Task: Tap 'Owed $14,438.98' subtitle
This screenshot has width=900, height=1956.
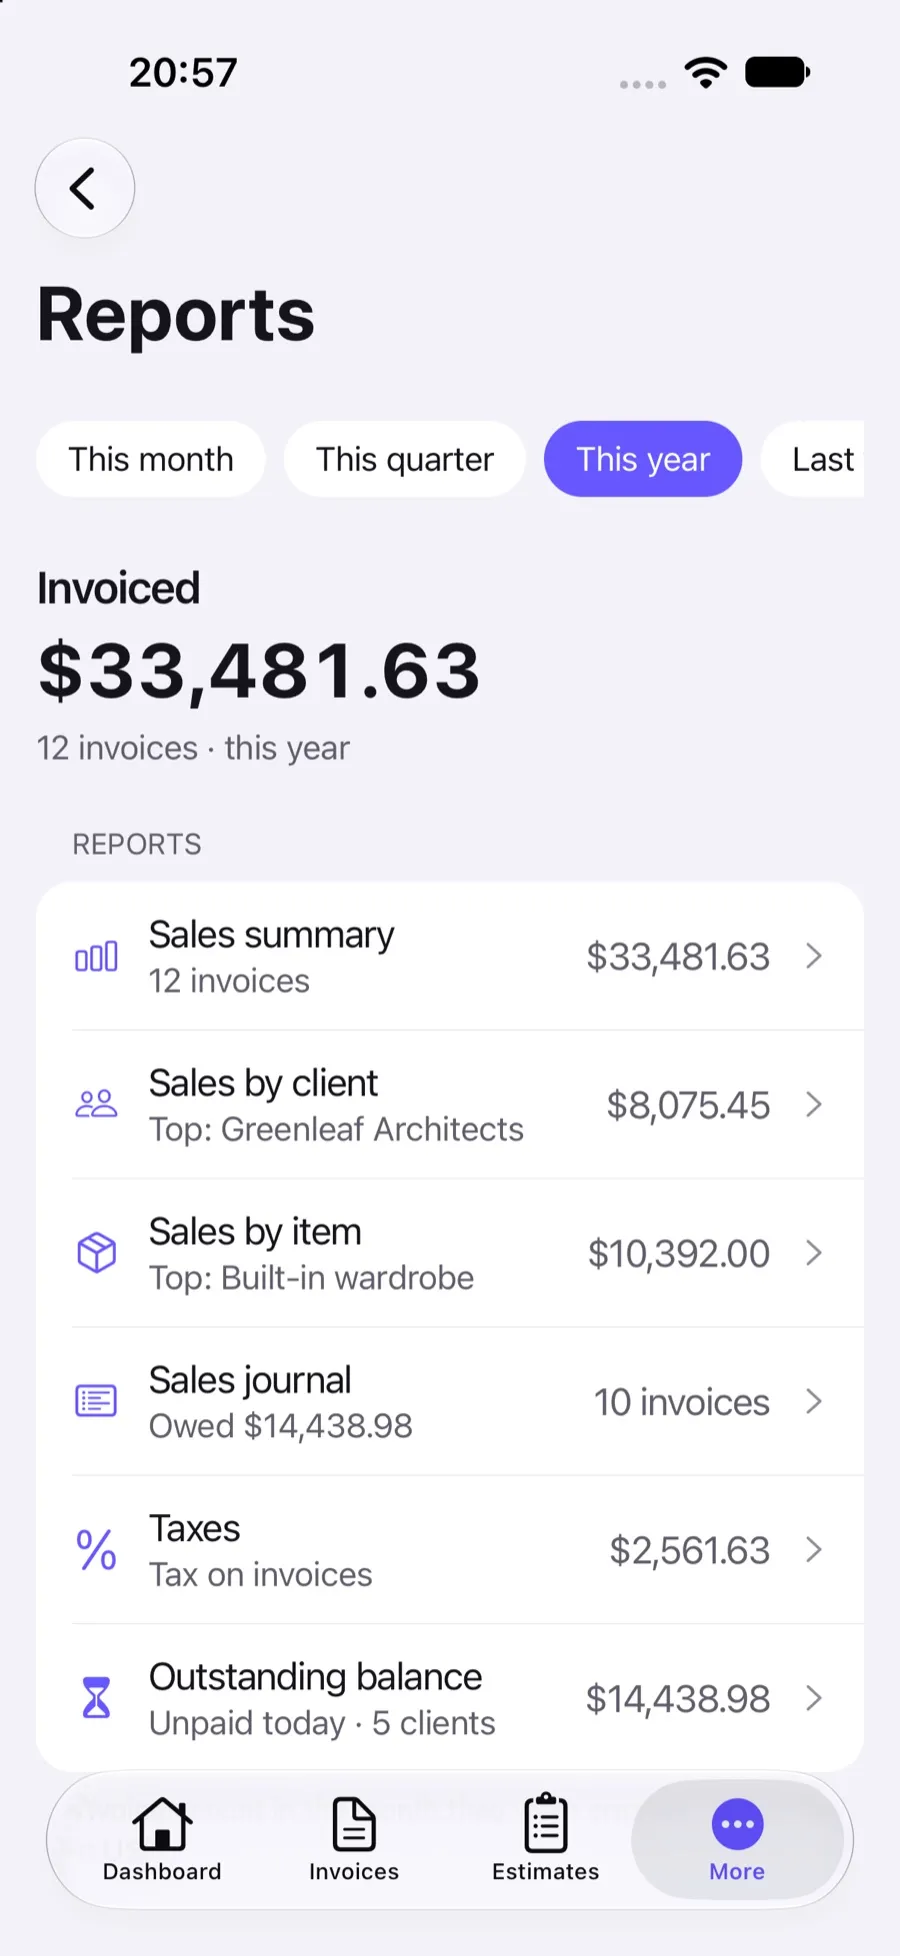Action: (280, 1426)
